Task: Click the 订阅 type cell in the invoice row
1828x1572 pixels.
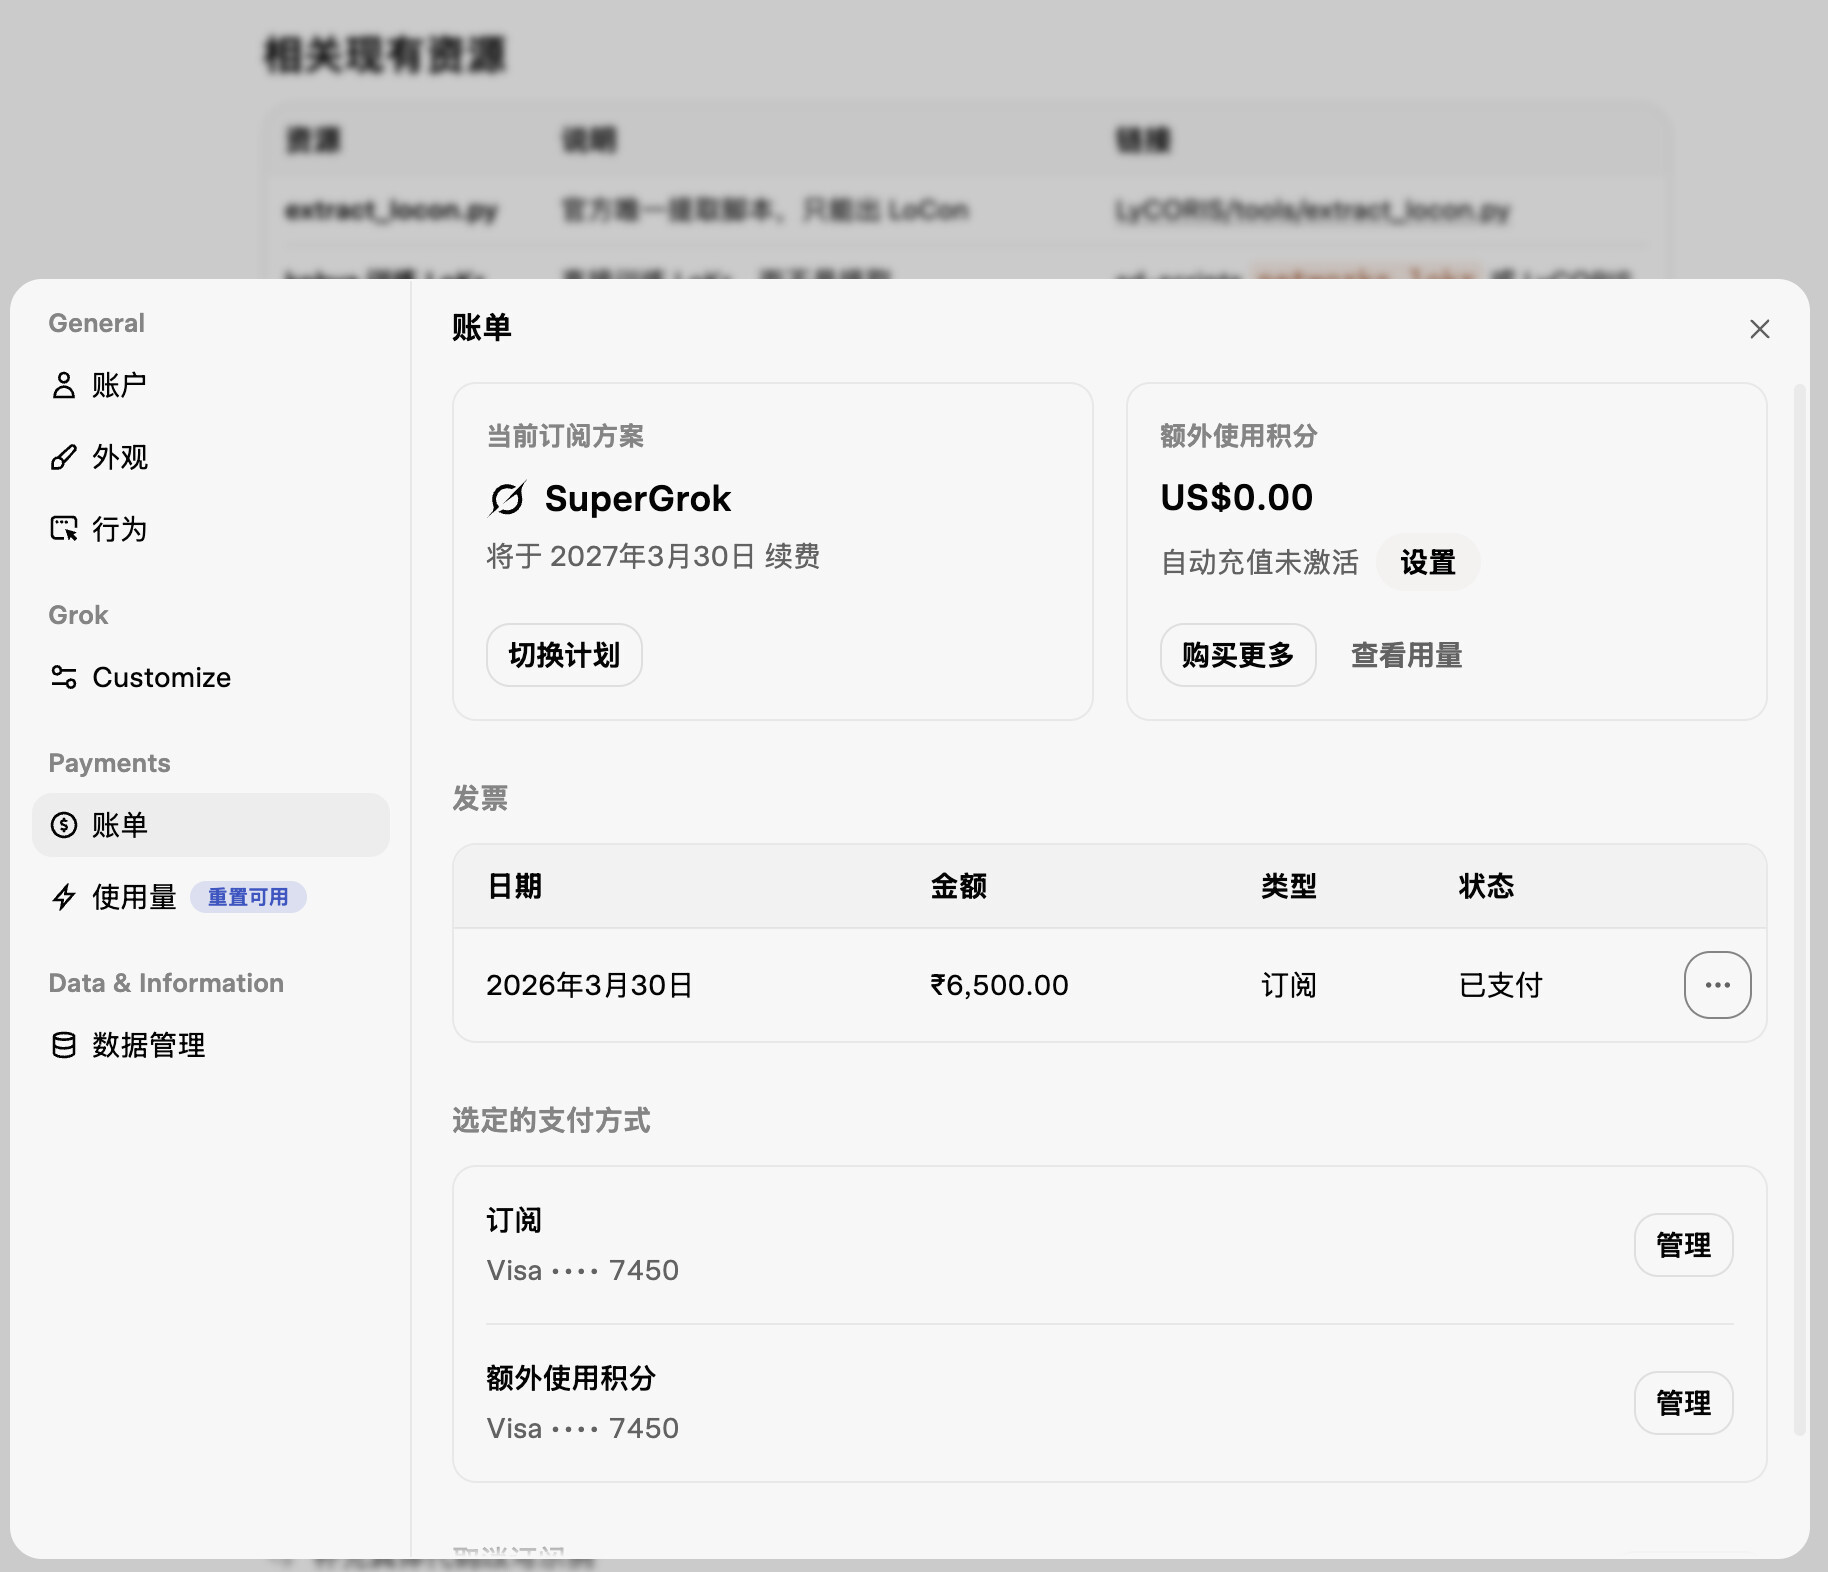Action: point(1289,985)
